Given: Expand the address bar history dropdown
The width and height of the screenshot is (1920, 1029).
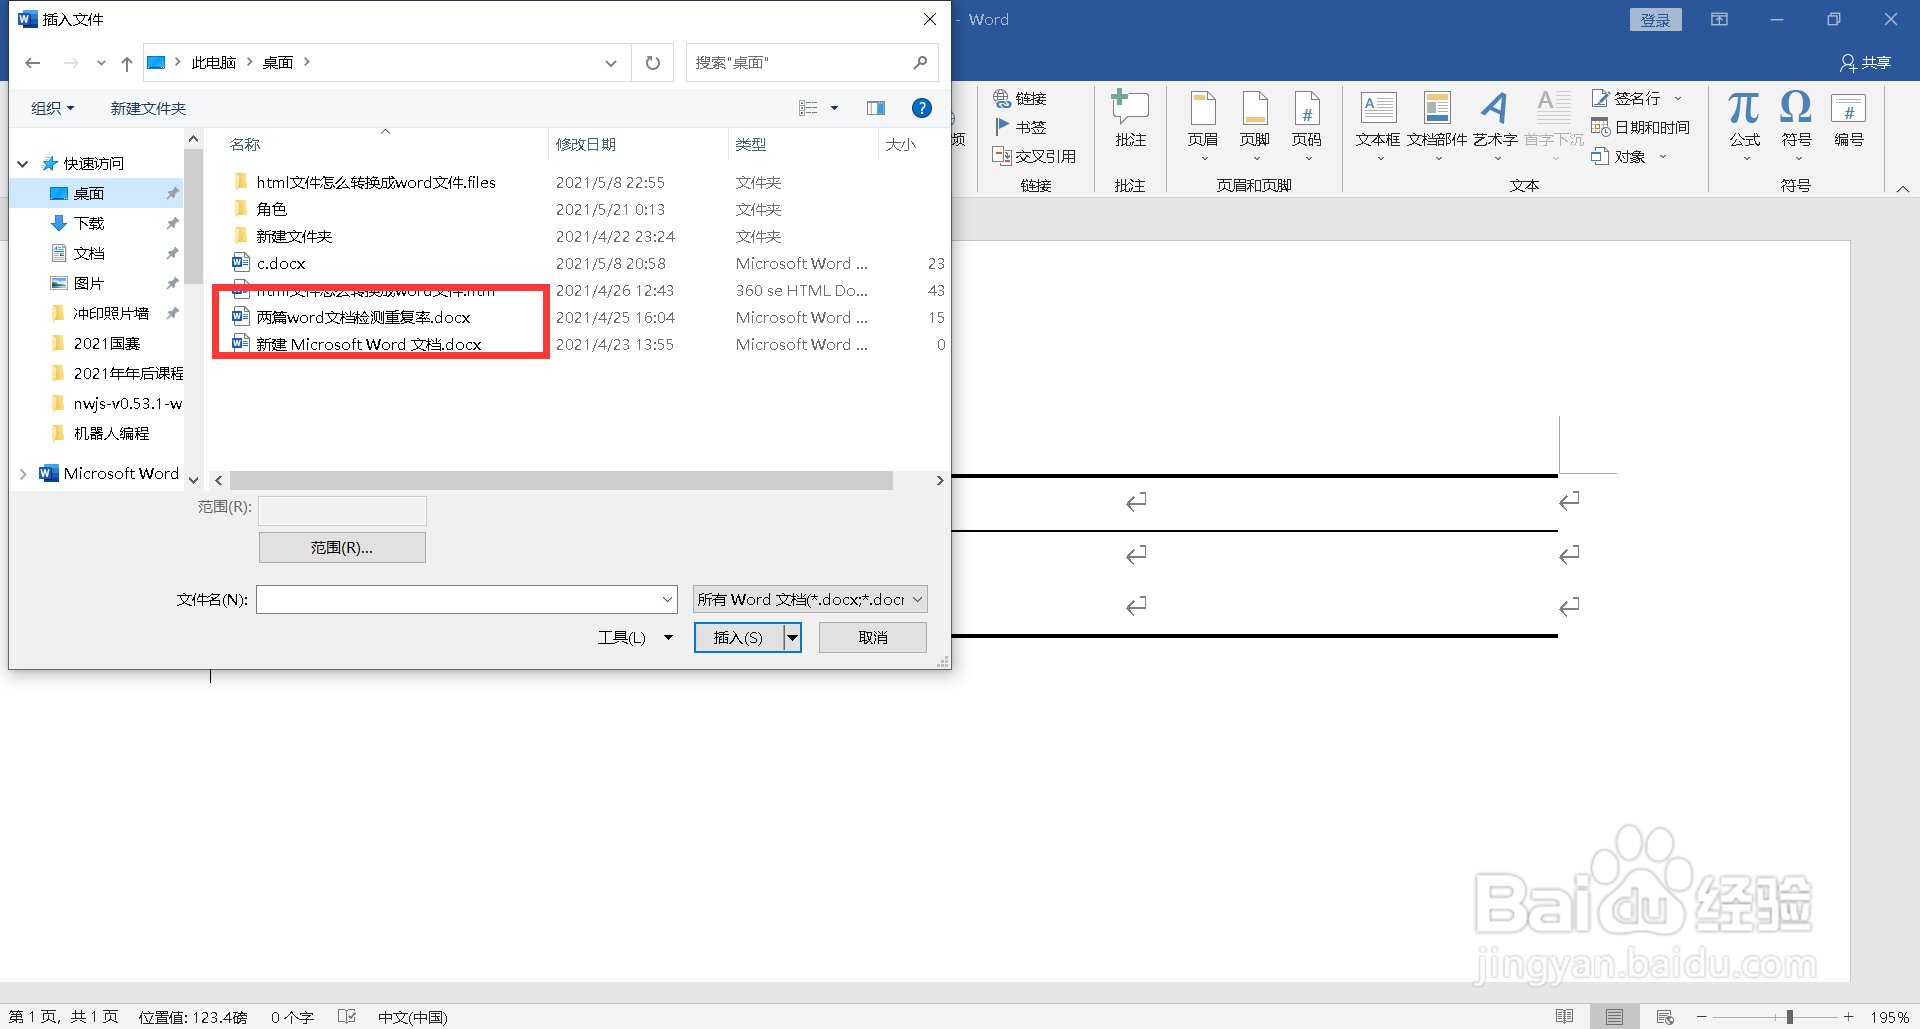Looking at the screenshot, I should pyautogui.click(x=611, y=63).
